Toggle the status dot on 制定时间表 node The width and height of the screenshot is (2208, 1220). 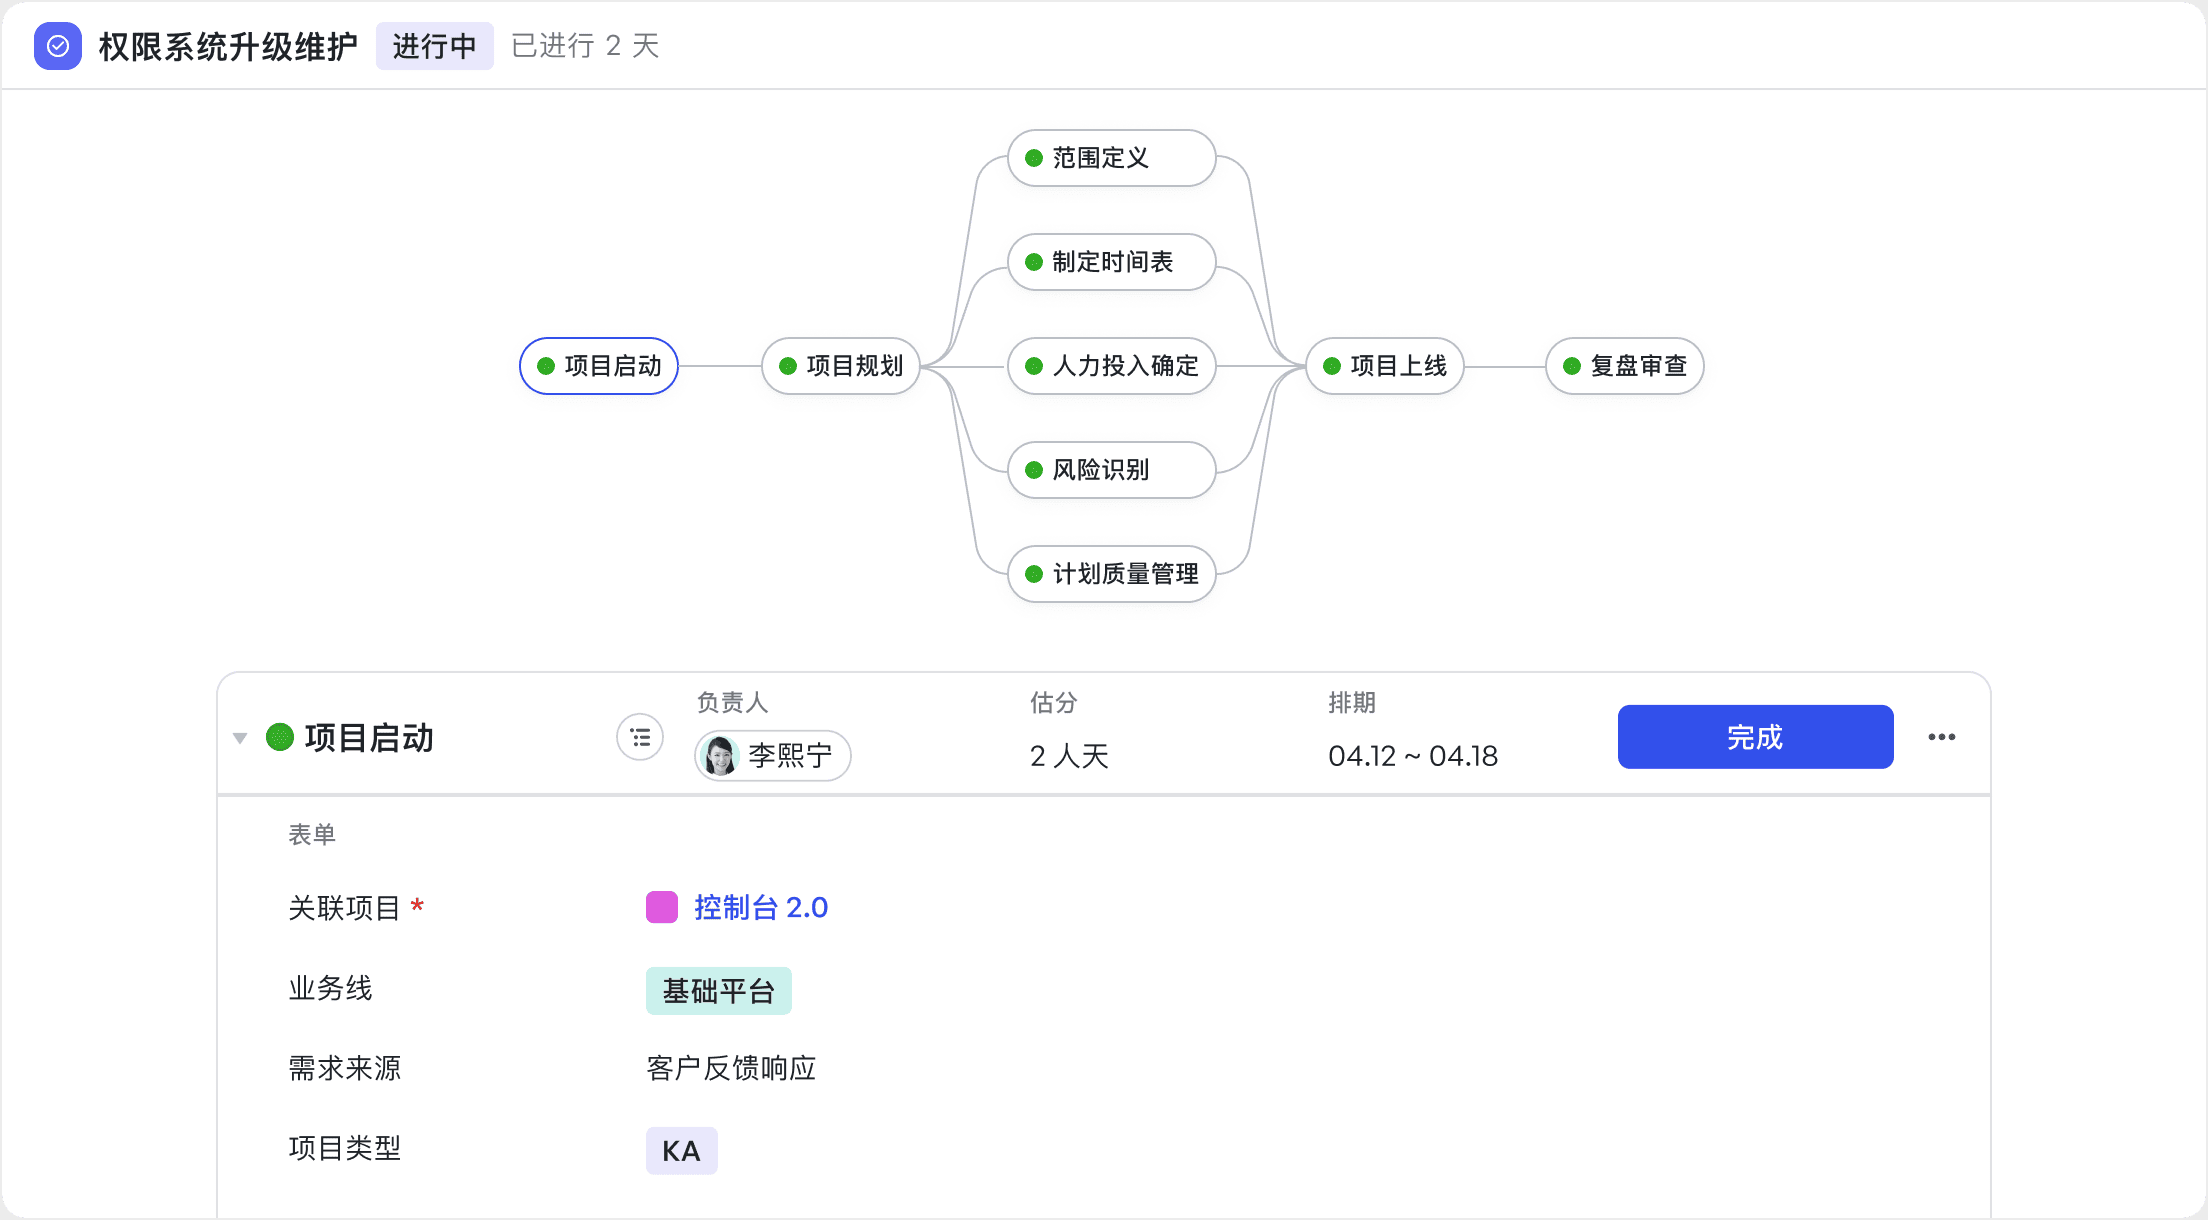pyautogui.click(x=1032, y=262)
